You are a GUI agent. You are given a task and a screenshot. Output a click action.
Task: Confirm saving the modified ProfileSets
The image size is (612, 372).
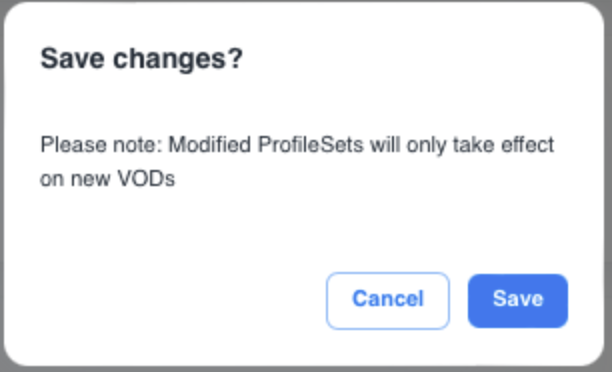coord(518,301)
